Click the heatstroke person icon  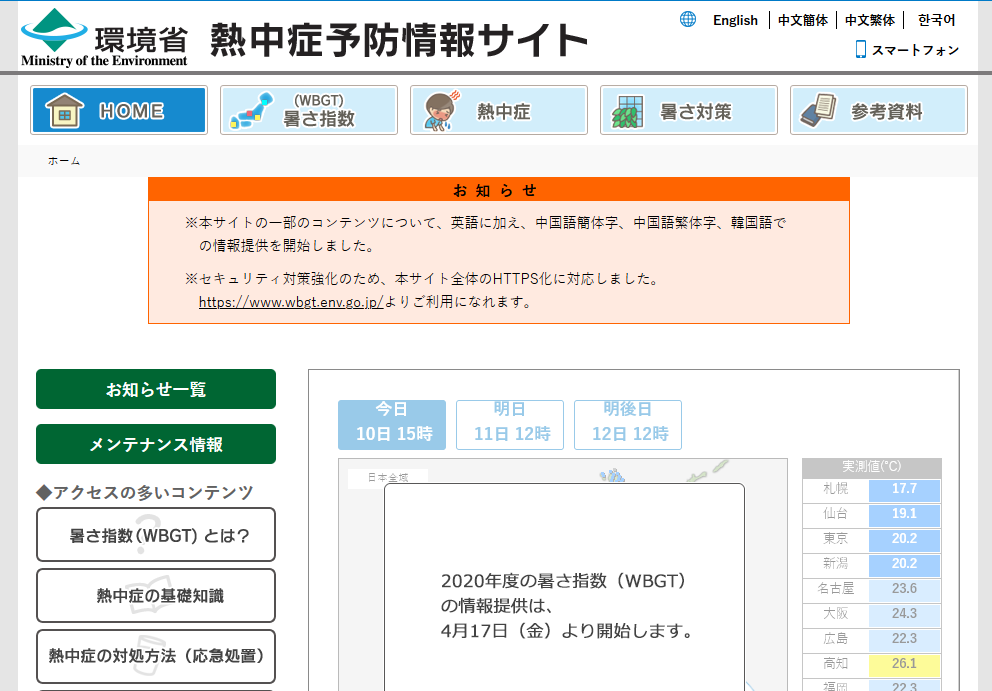(440, 111)
